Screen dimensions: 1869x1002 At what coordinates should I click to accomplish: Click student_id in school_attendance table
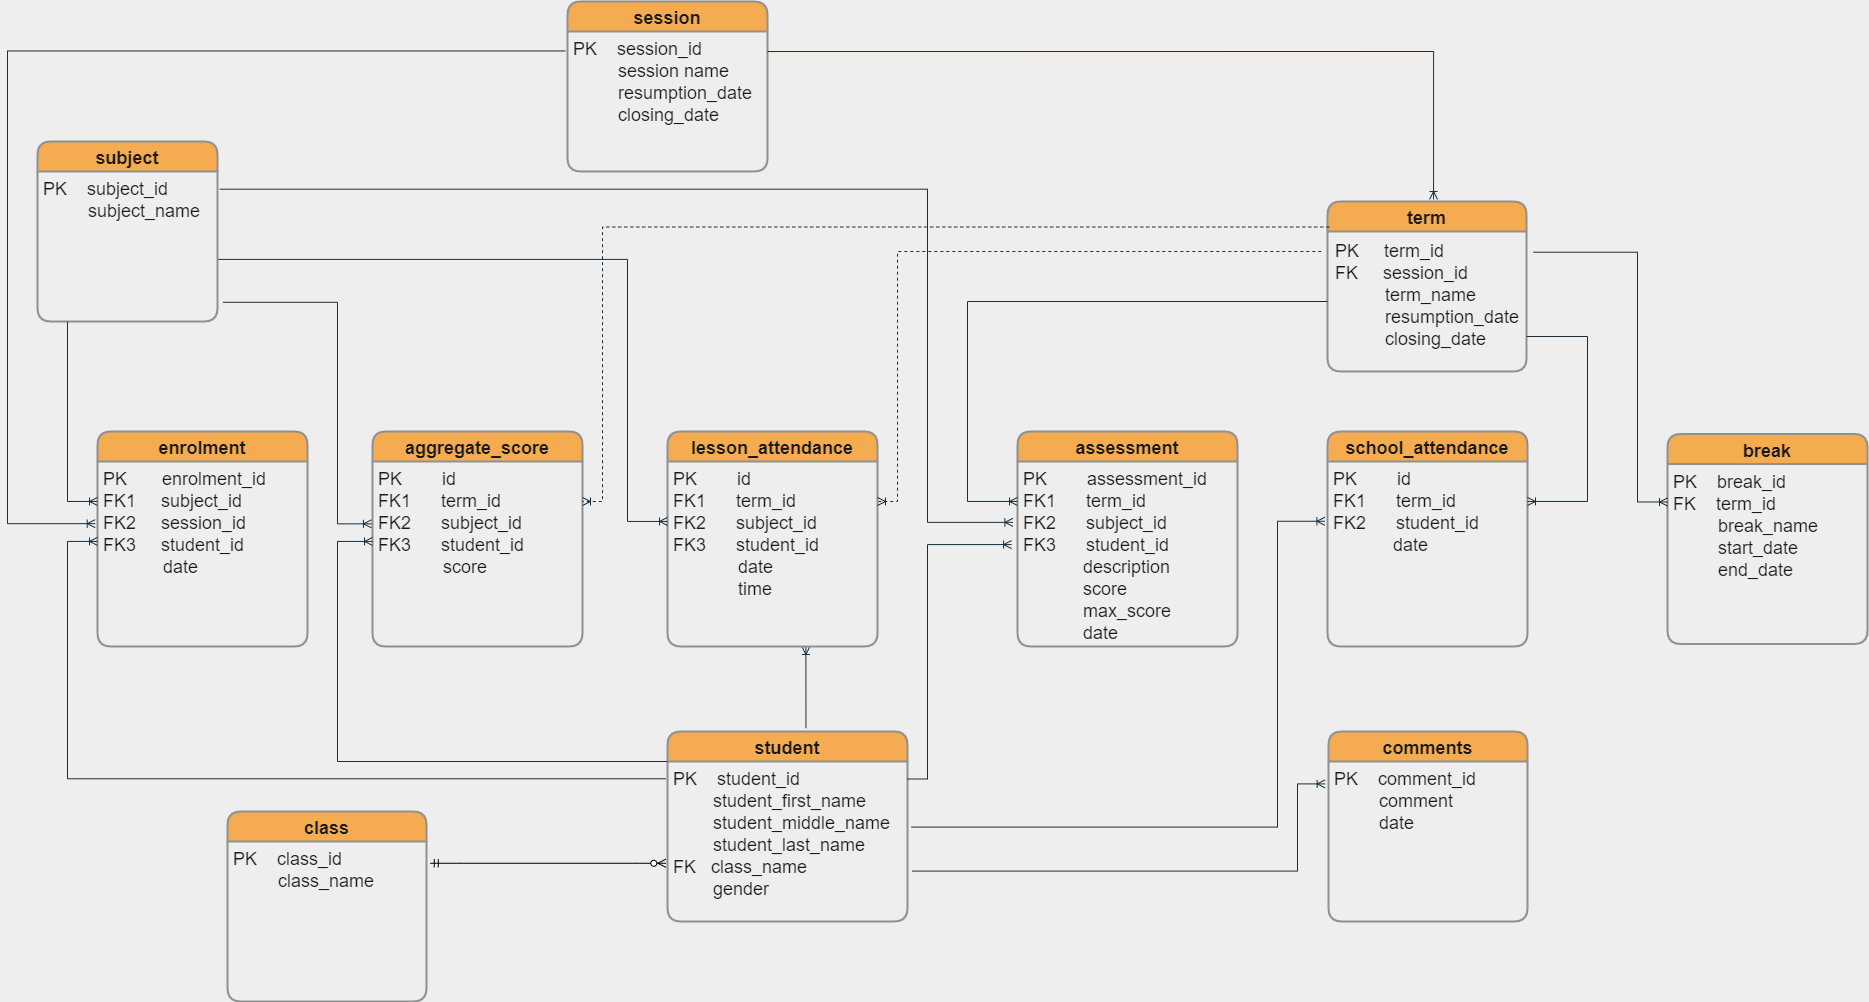coord(1437,523)
